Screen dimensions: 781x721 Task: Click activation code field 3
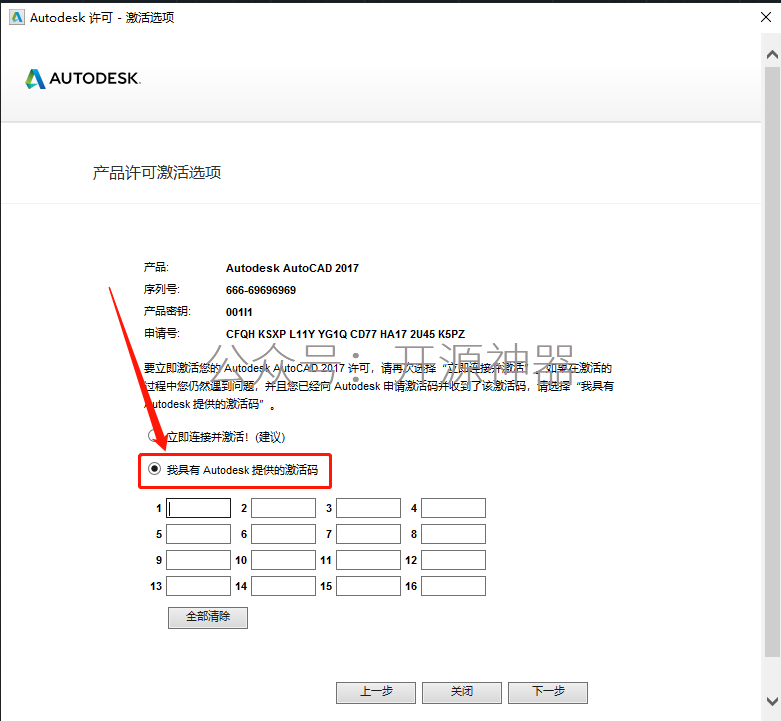point(369,508)
